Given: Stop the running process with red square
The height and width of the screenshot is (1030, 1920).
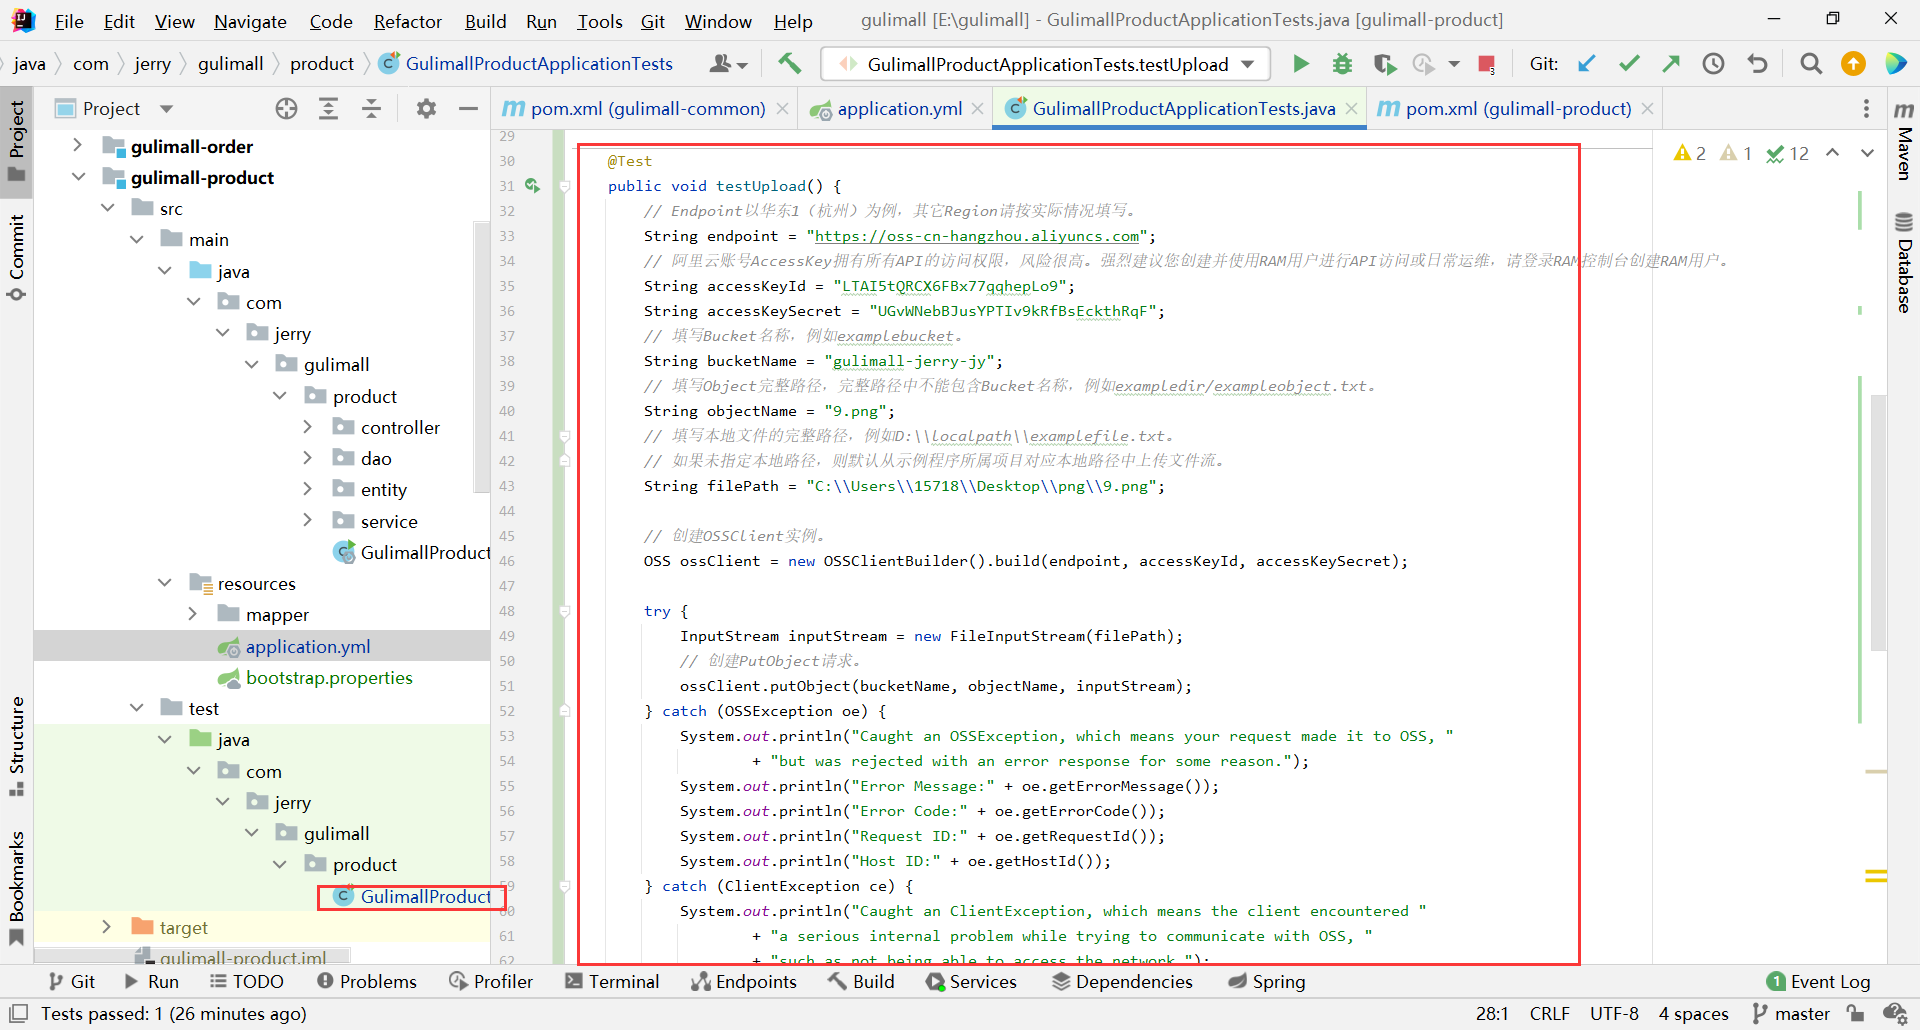Looking at the screenshot, I should [x=1486, y=65].
